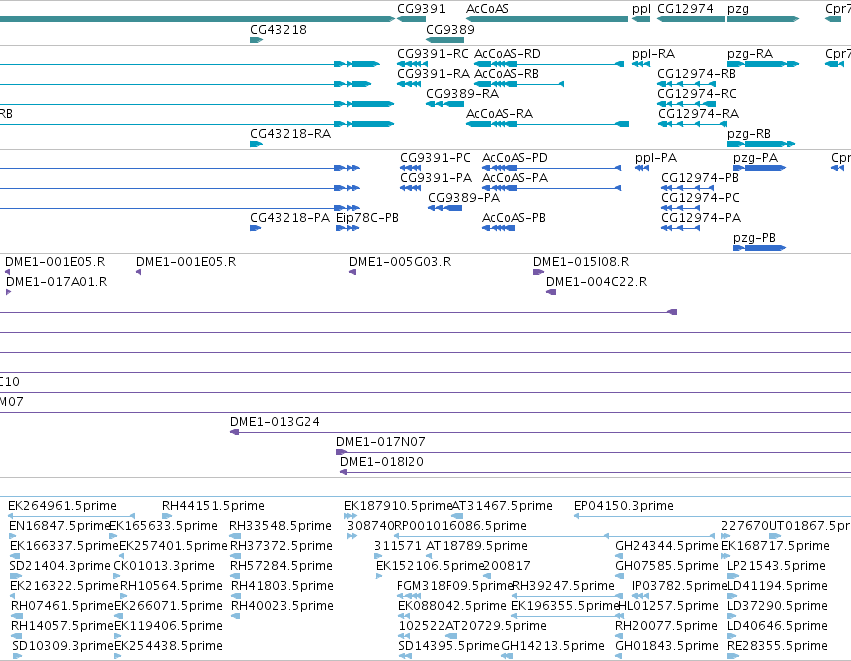851x661 pixels.
Task: Click EST LP21543.5prime
Action: pos(776,567)
